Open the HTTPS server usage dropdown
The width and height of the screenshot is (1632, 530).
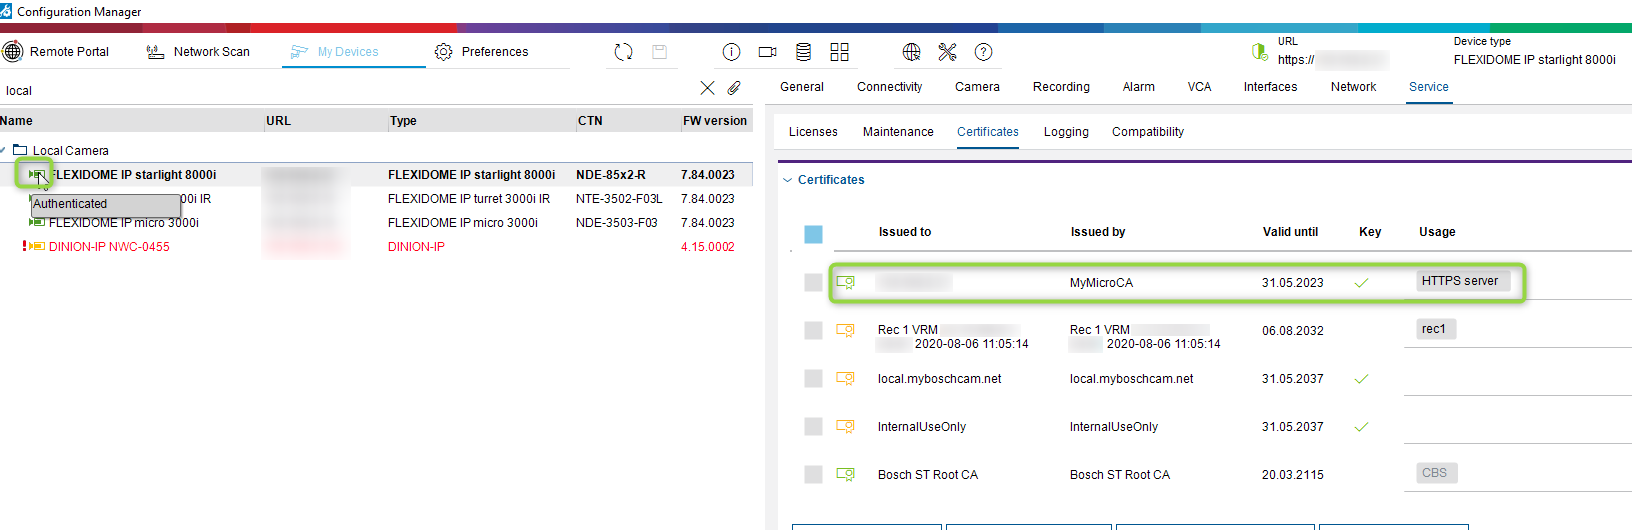1462,281
